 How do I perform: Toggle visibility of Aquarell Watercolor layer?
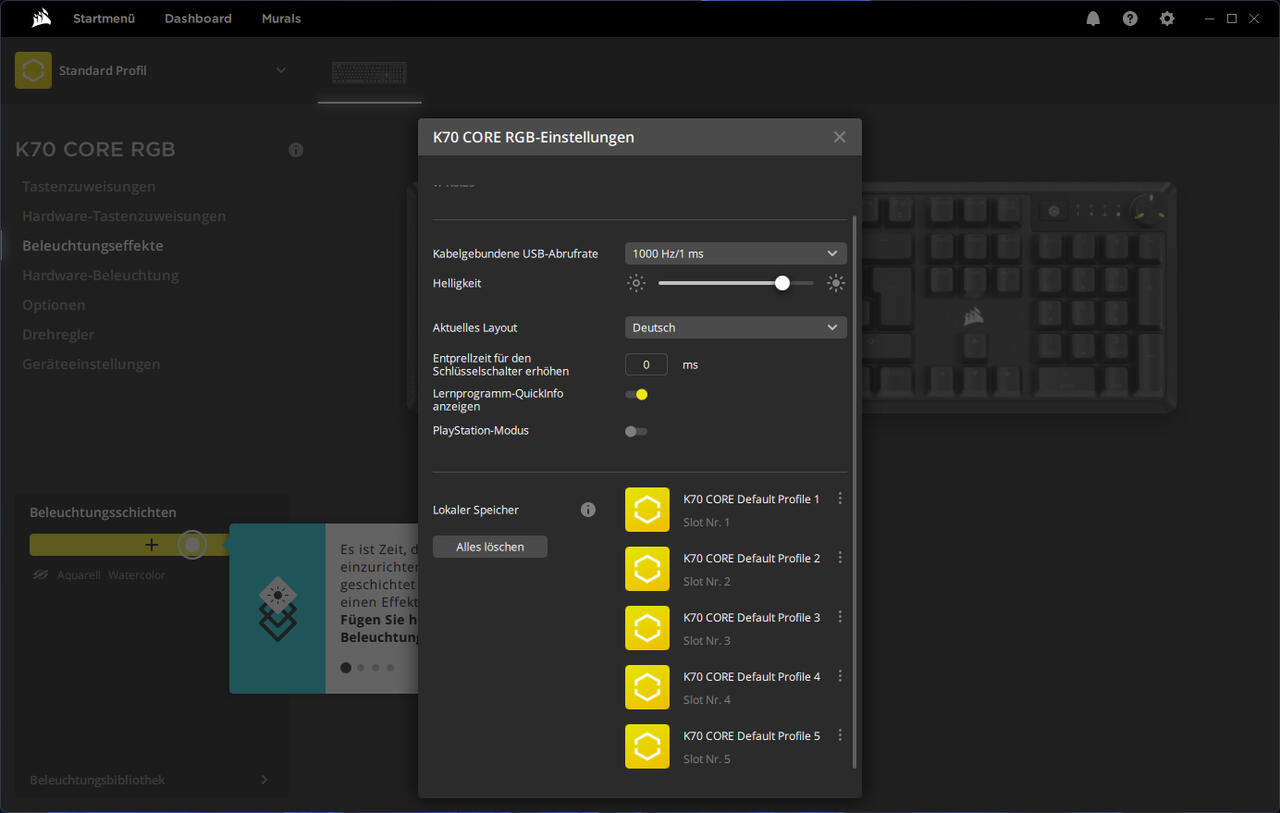coord(40,576)
